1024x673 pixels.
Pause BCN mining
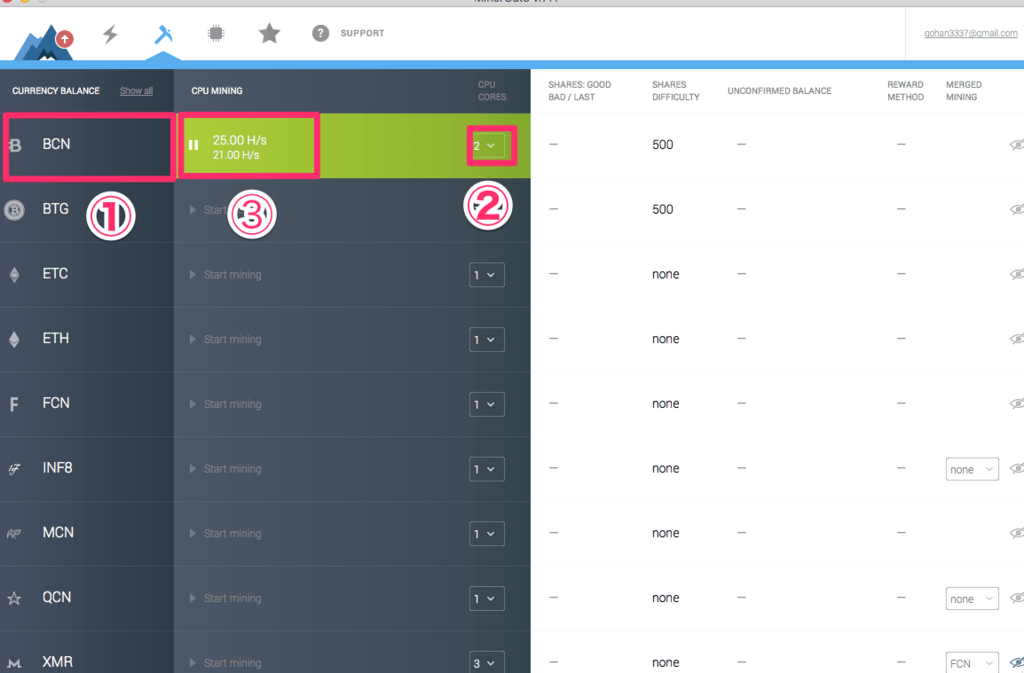click(193, 145)
